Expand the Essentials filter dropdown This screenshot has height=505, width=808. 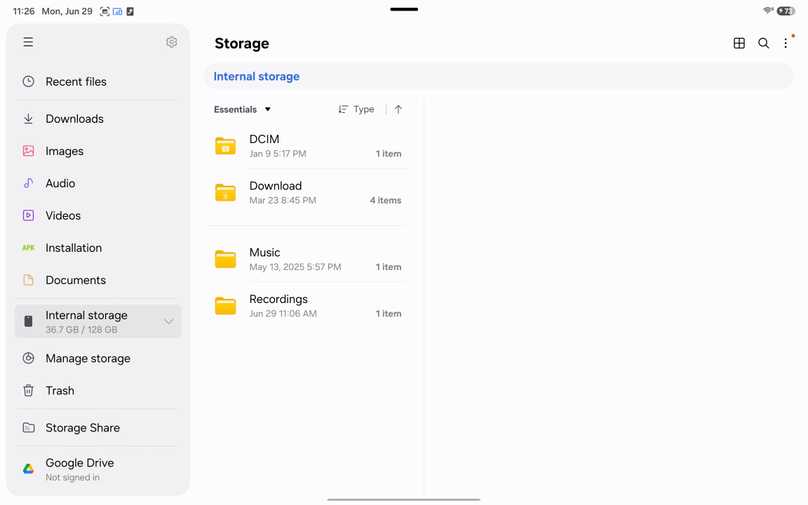(x=242, y=109)
